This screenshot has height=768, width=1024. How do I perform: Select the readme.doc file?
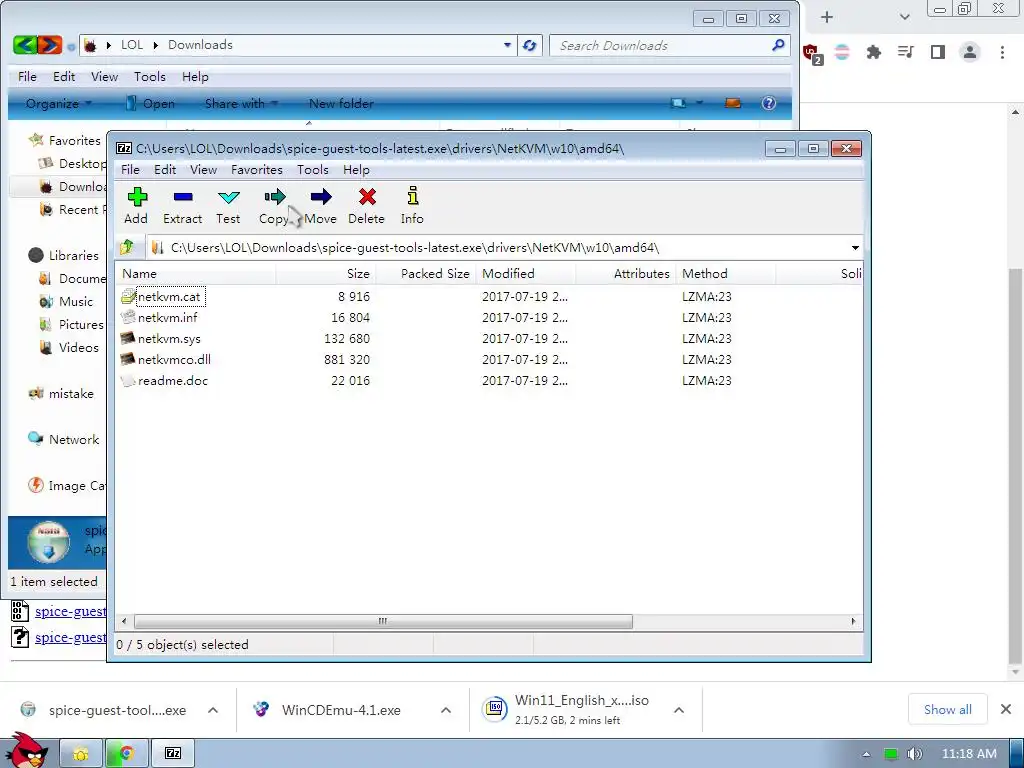(x=173, y=380)
